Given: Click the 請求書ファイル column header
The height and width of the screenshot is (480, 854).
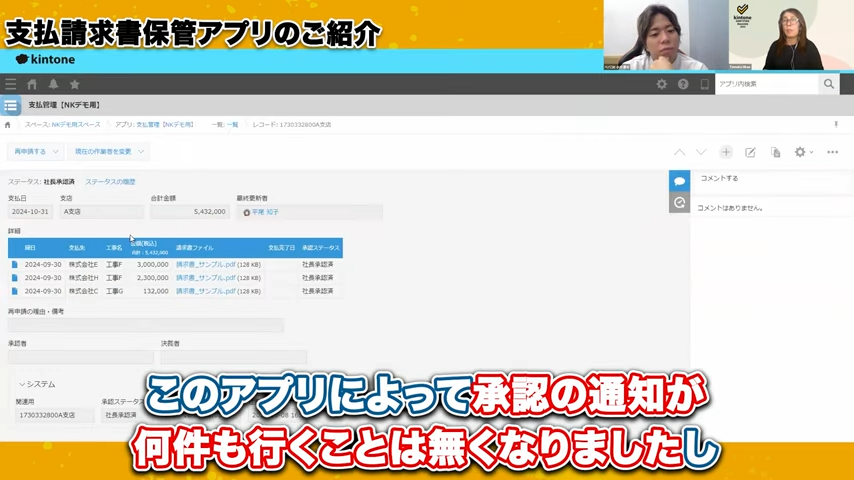Looking at the screenshot, I should point(194,248).
